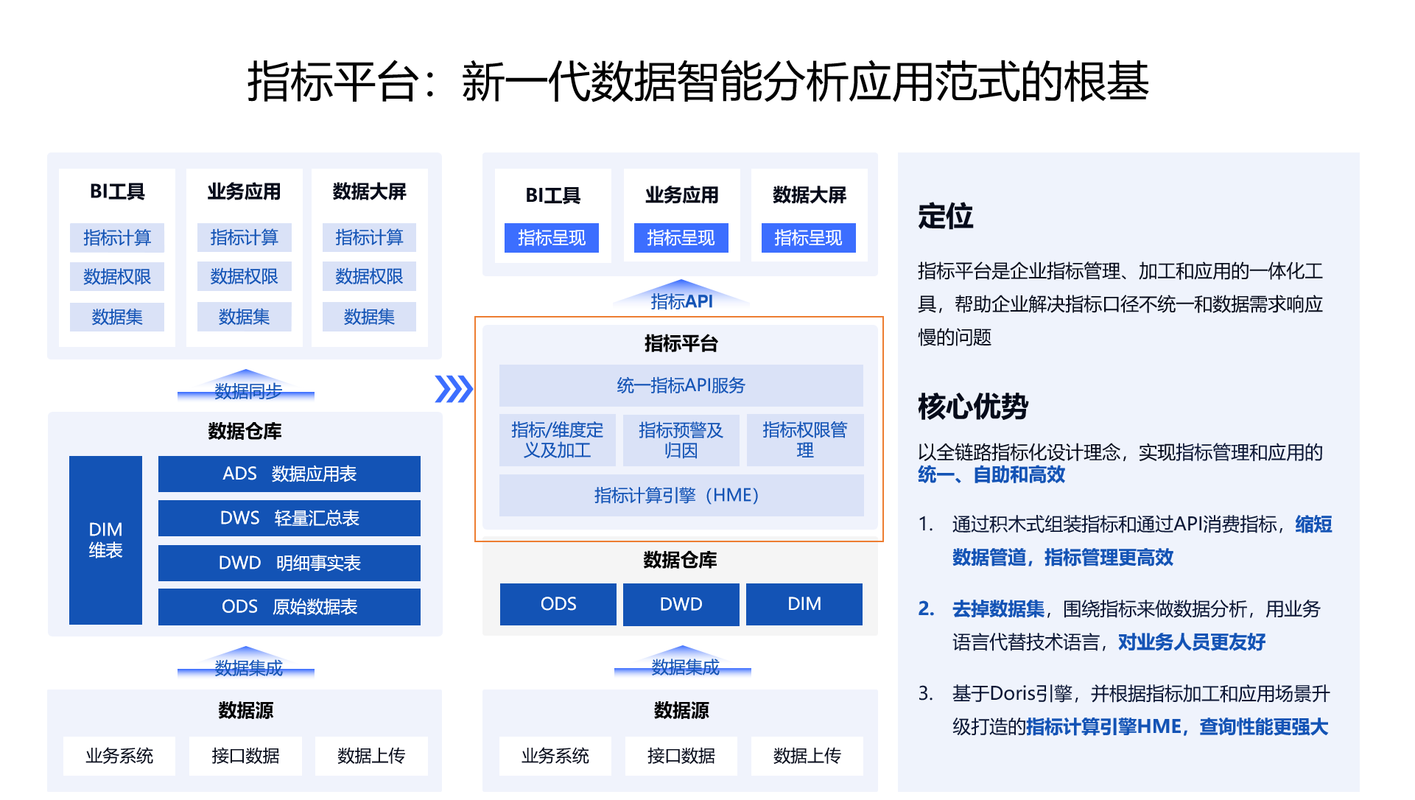Click the 指标权限管理 block

[805, 440]
